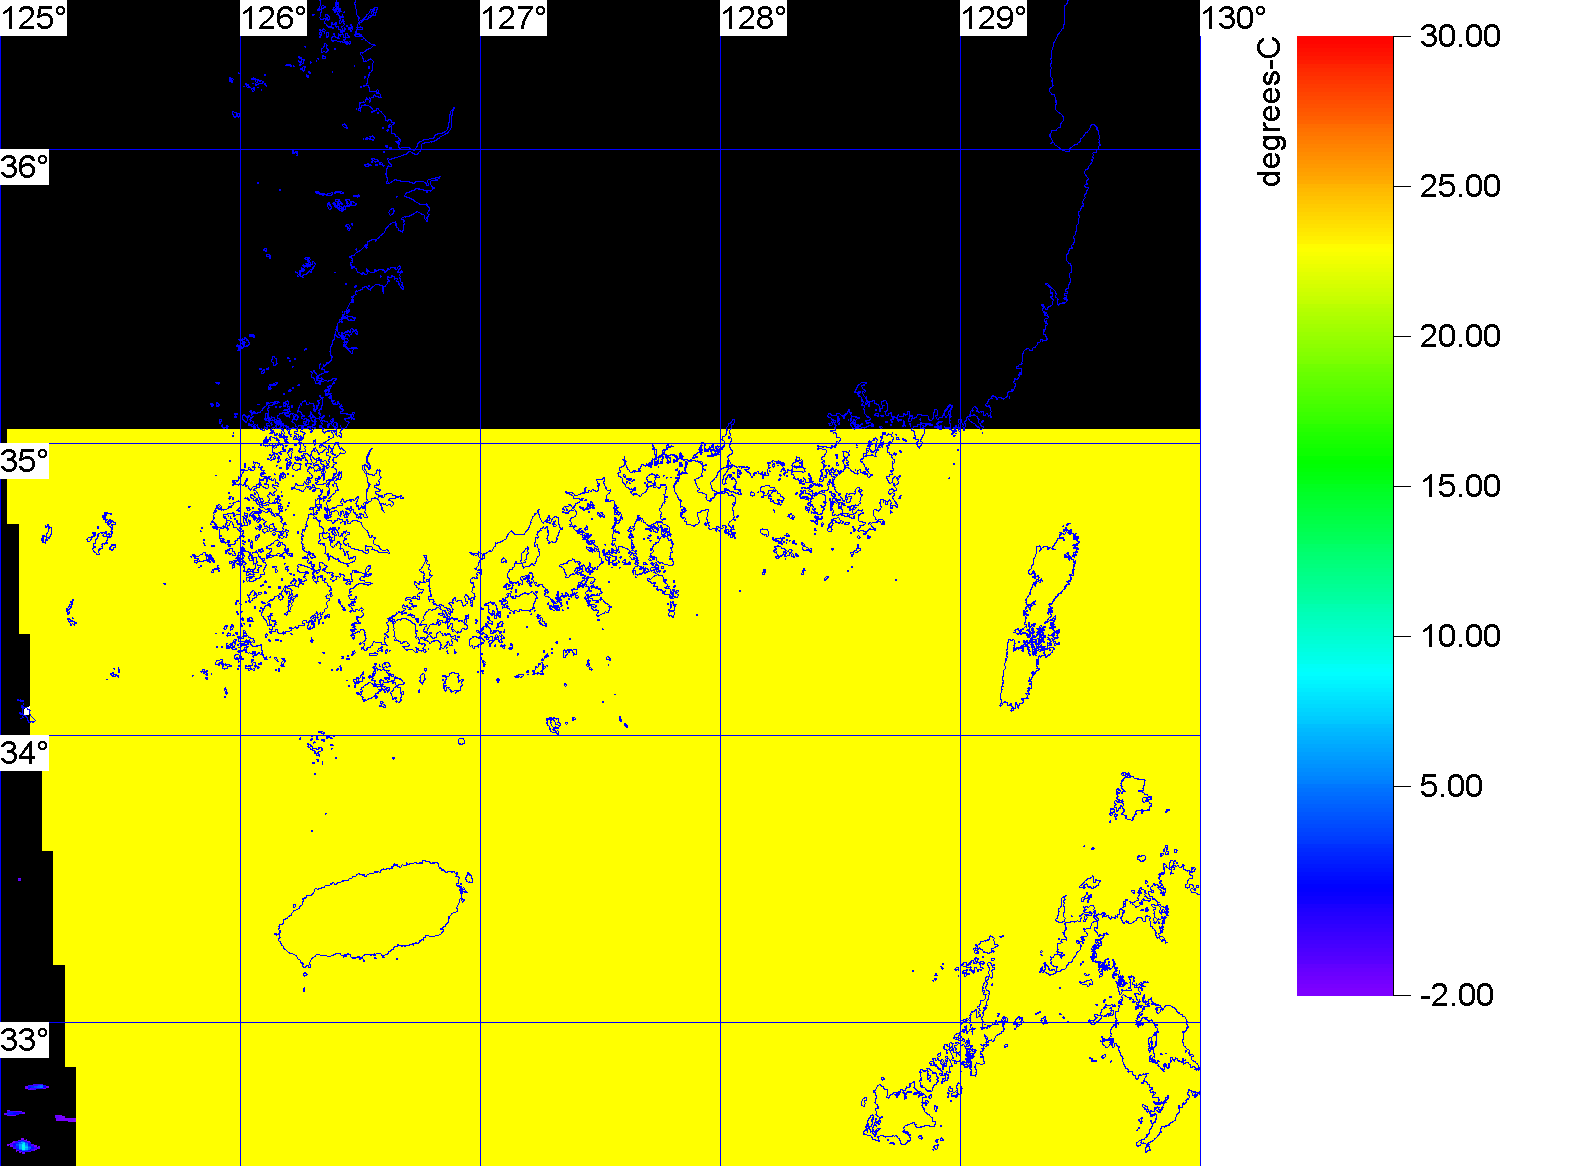Click the 34° latitude label
This screenshot has height=1166, width=1591.
point(25,753)
